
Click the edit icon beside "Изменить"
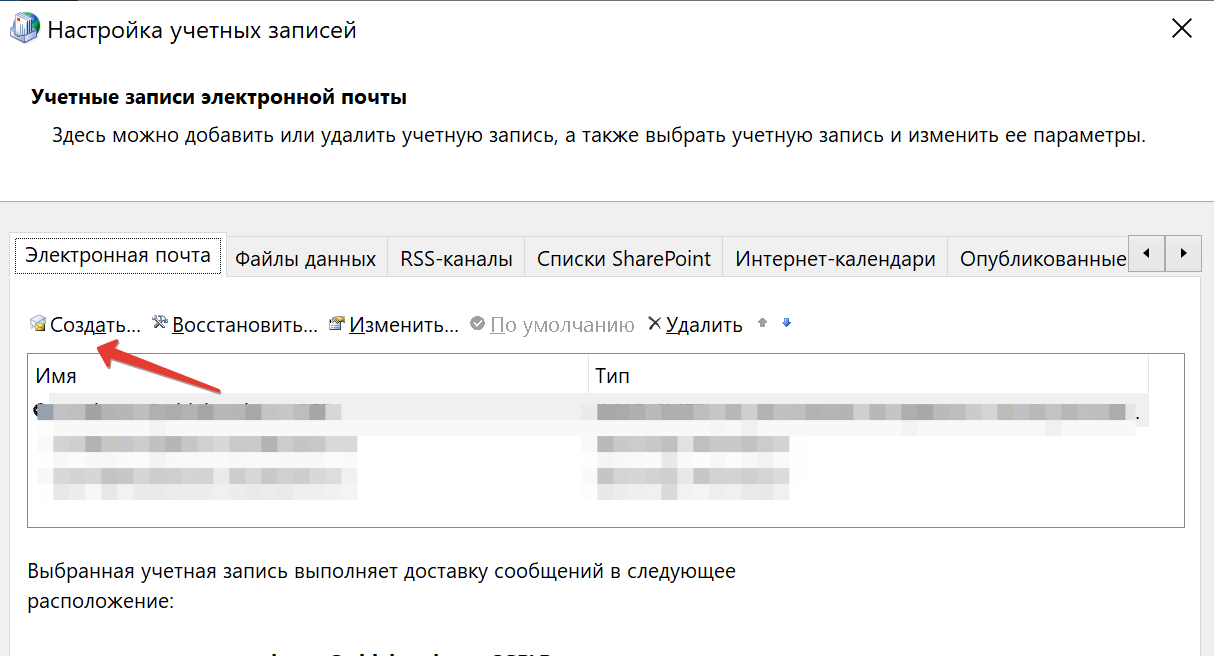337,324
